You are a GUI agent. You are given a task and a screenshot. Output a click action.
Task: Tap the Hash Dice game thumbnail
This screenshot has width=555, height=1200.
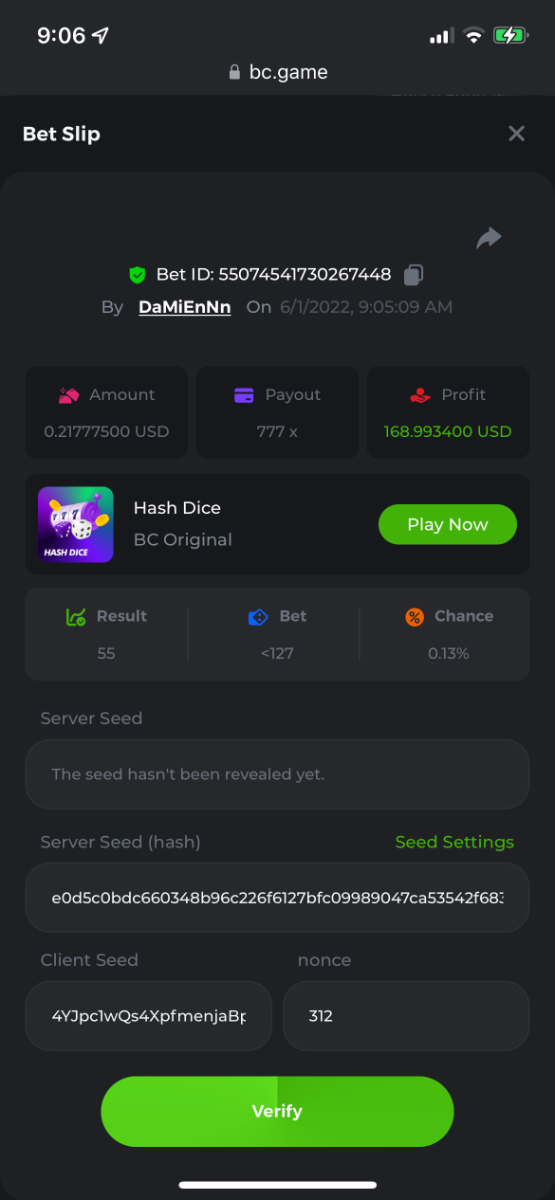click(76, 525)
